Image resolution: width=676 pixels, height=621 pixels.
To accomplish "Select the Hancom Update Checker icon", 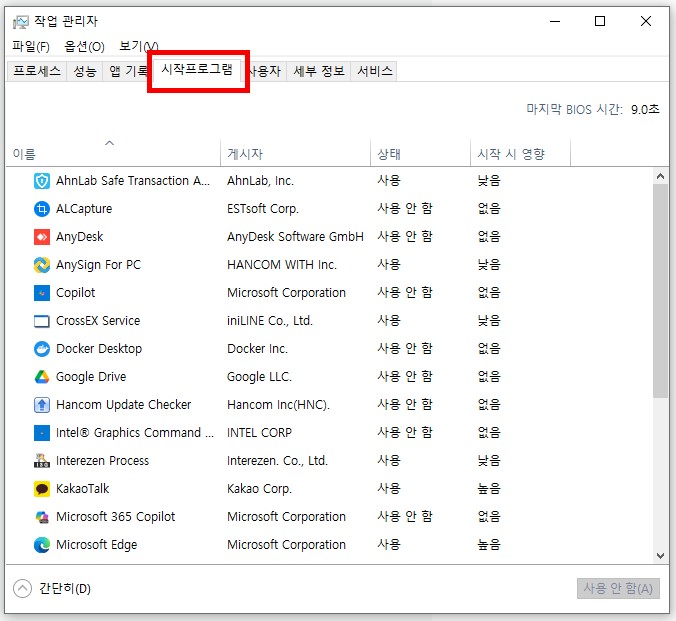I will 42,405.
